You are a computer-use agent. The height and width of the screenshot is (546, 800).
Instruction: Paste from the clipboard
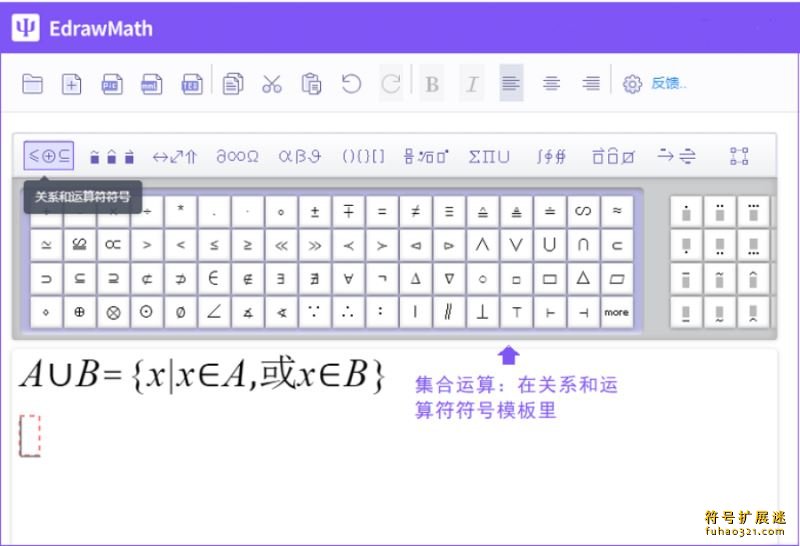coord(311,84)
